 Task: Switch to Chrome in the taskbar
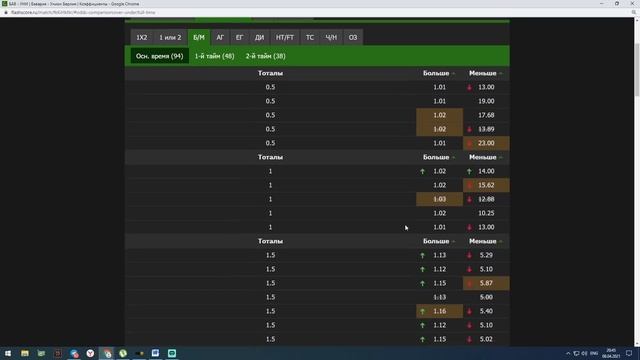[107, 353]
